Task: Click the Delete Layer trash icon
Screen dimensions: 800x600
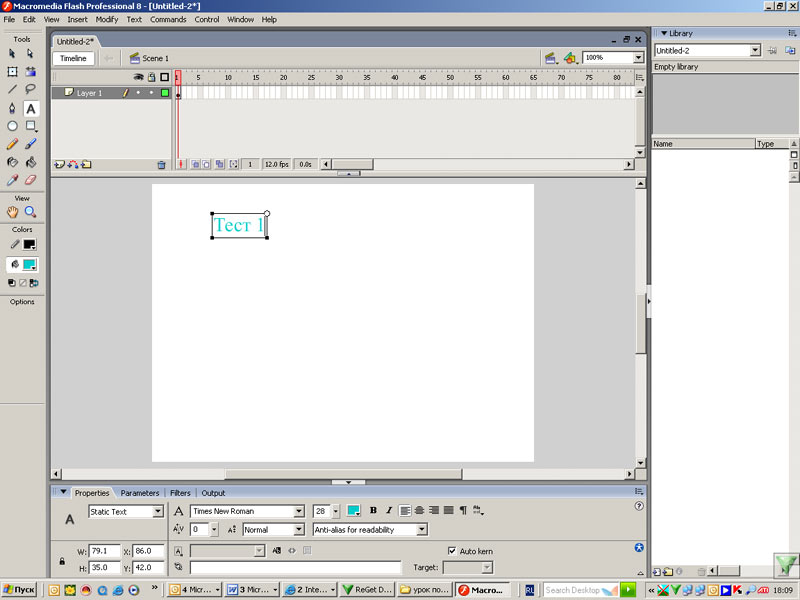Action: click(x=161, y=164)
